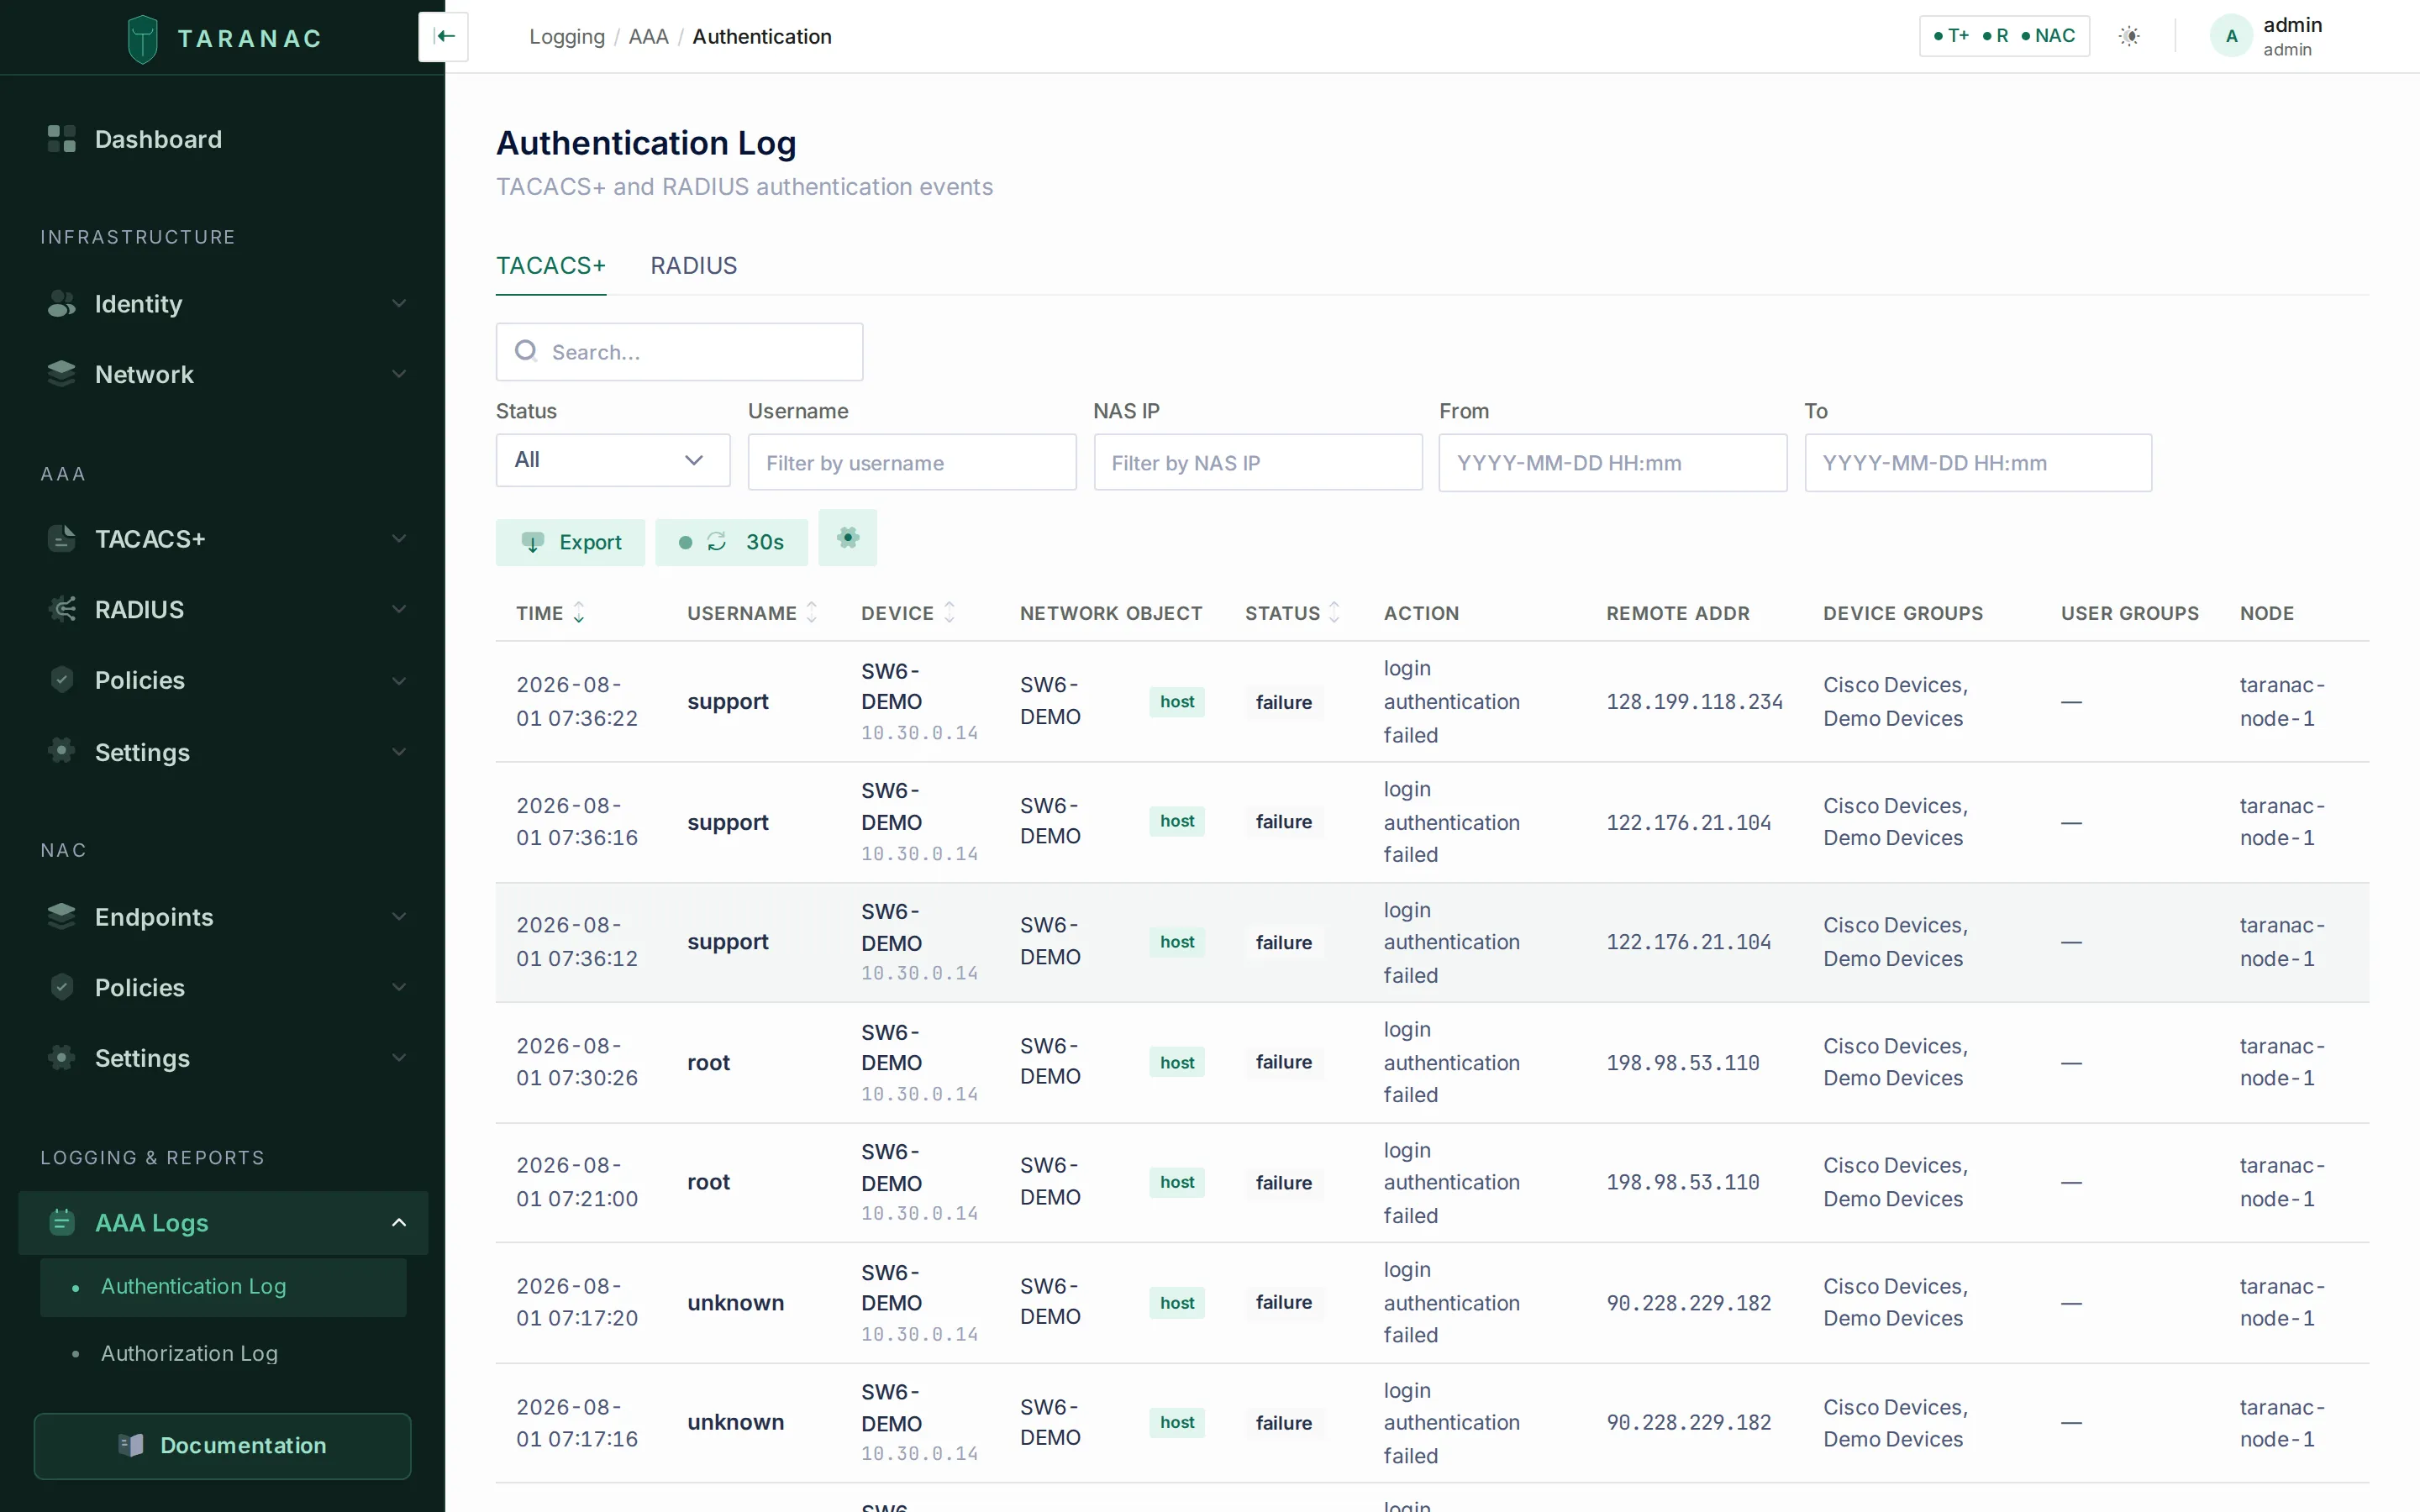The width and height of the screenshot is (2420, 1512).
Task: Click the Export download icon
Action: coord(533,542)
